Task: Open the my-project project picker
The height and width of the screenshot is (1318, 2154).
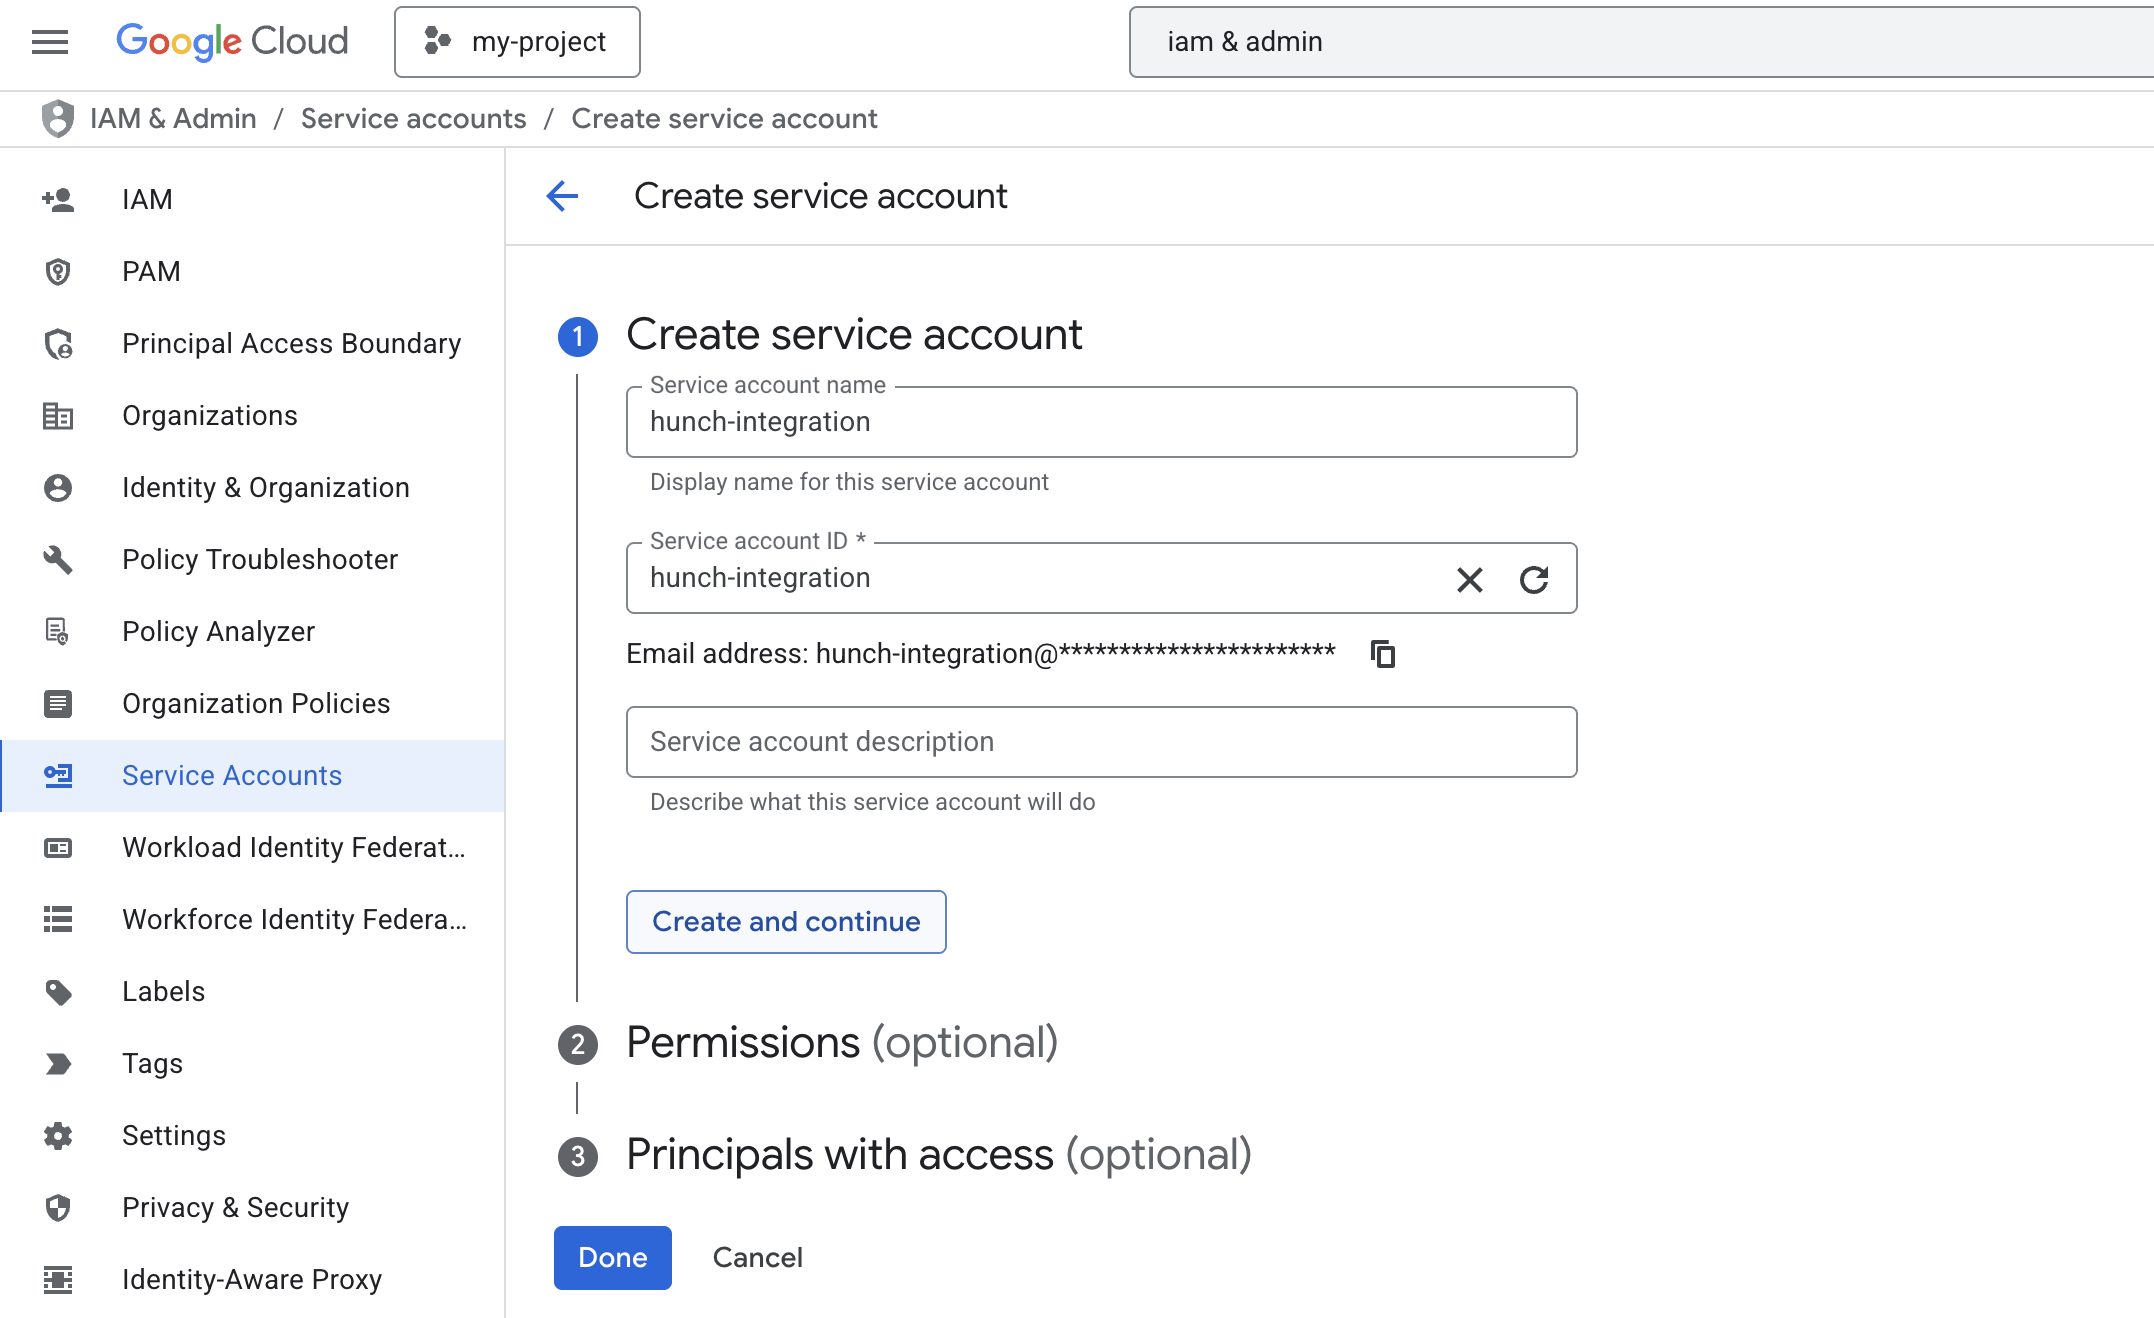Action: 516,41
